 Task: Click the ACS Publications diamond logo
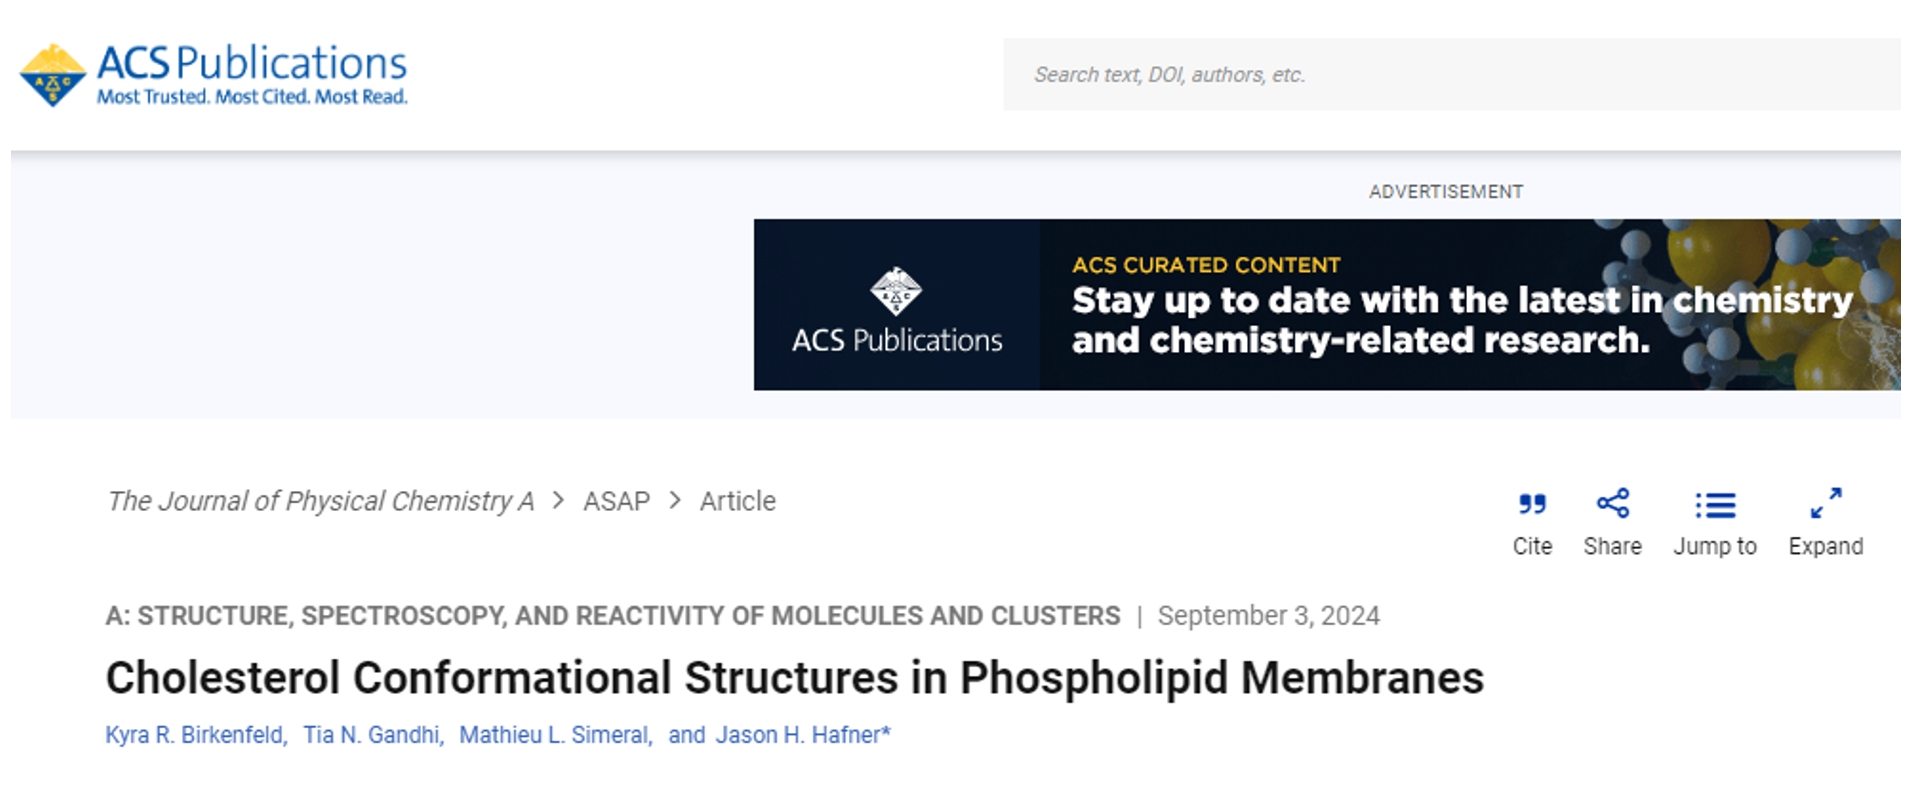(53, 75)
